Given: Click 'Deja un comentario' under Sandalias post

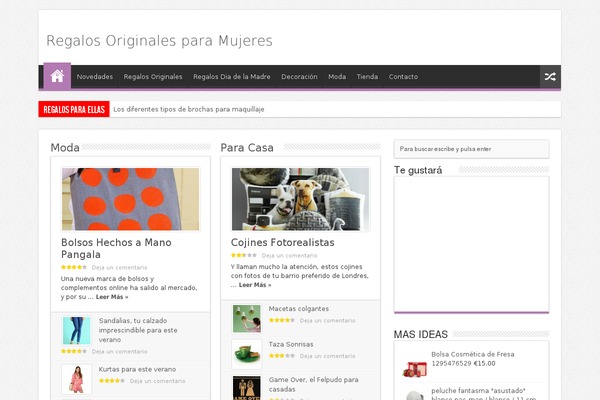Looking at the screenshot, I should (119, 351).
